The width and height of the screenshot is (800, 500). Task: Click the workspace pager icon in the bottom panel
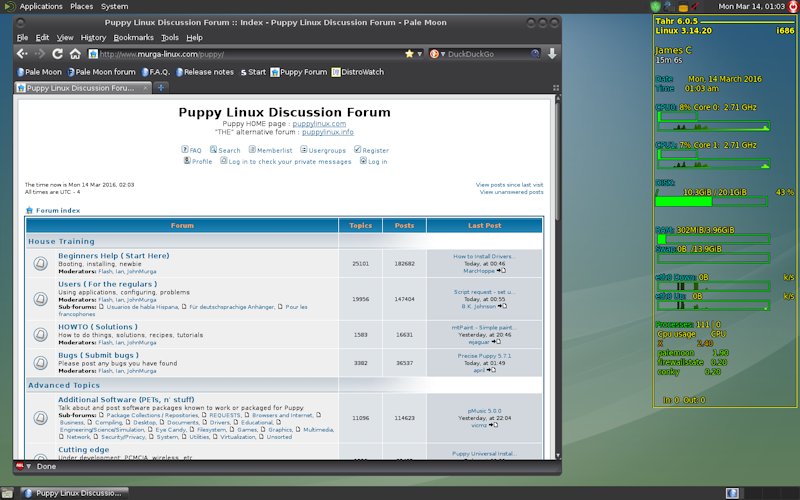coord(732,493)
